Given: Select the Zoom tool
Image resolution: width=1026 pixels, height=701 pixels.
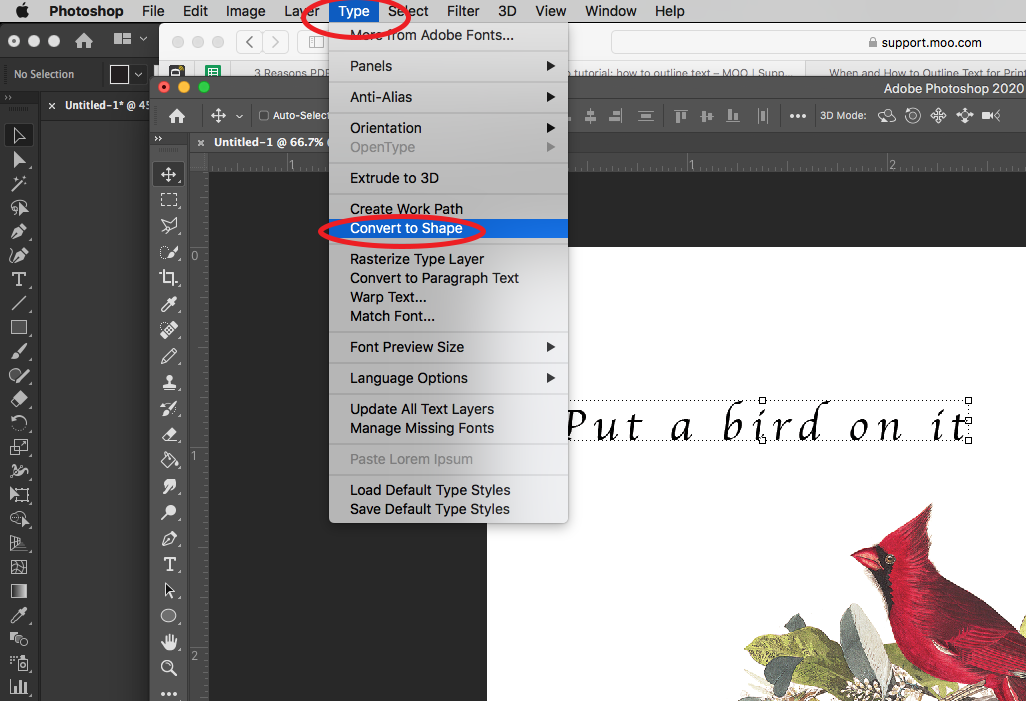Looking at the screenshot, I should pos(169,667).
